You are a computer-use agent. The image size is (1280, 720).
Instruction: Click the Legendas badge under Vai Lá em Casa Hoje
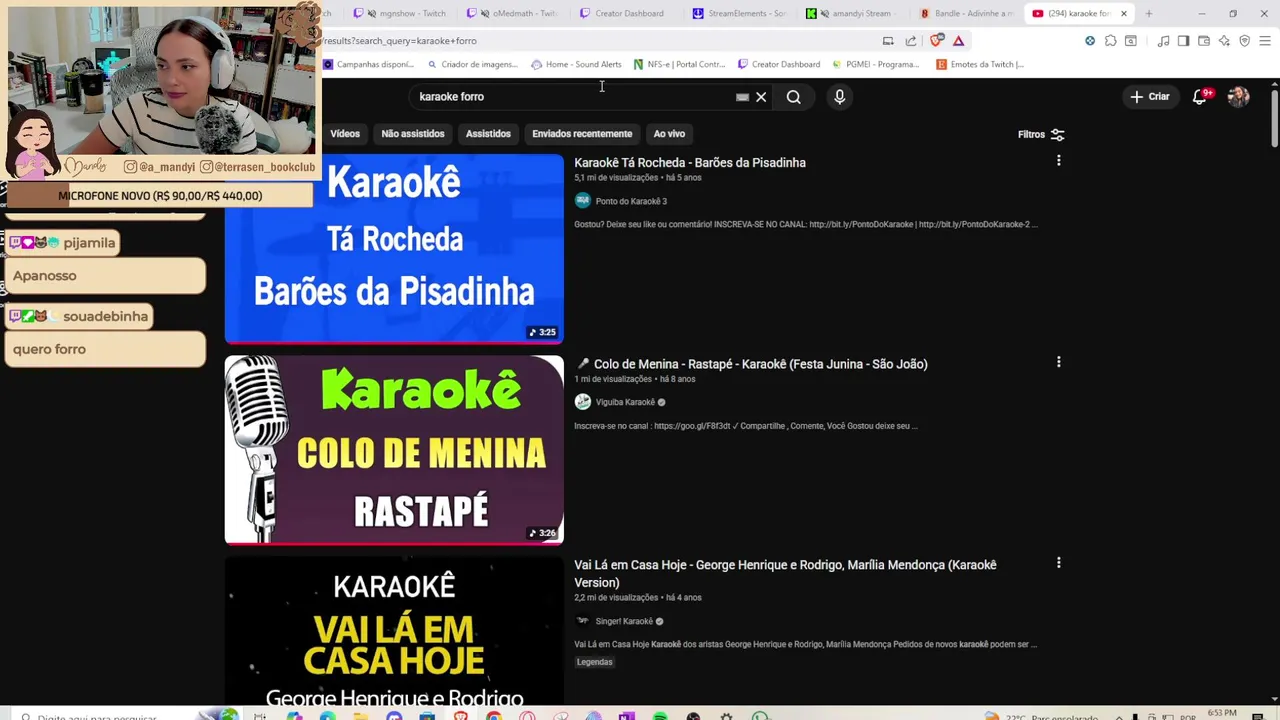tap(594, 662)
